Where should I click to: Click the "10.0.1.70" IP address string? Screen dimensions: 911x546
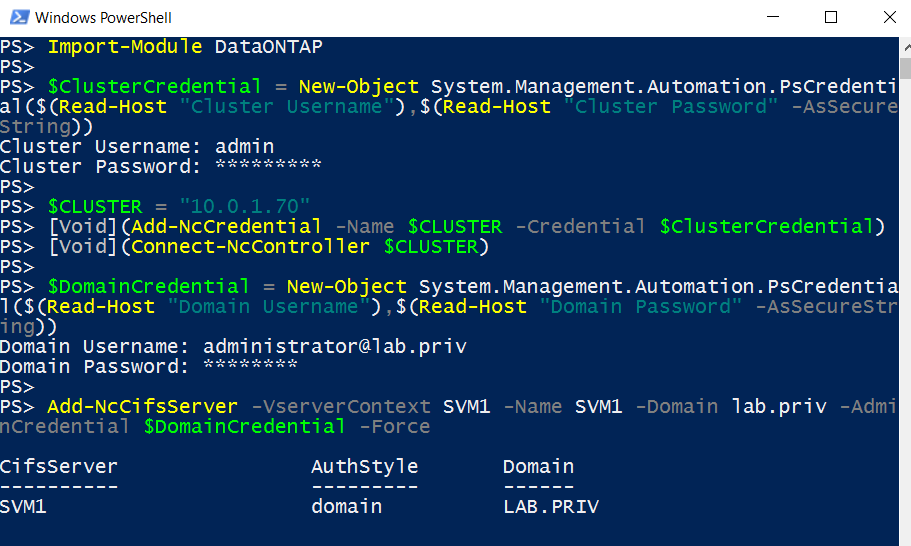245,206
